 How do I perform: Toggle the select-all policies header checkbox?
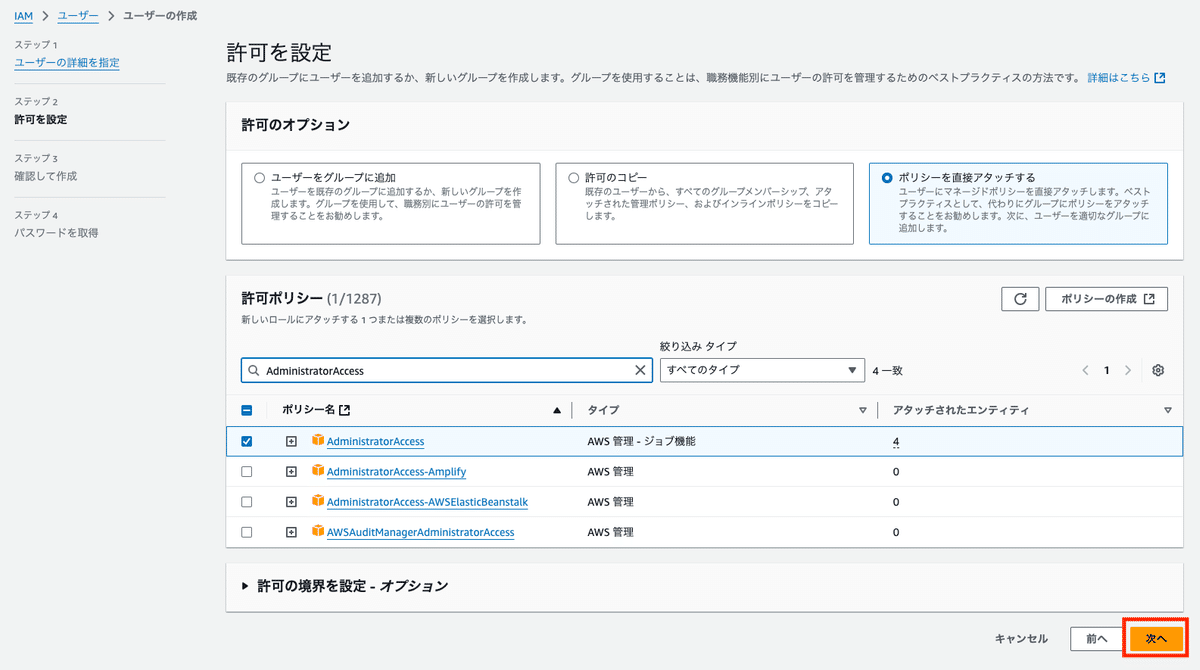pos(247,410)
